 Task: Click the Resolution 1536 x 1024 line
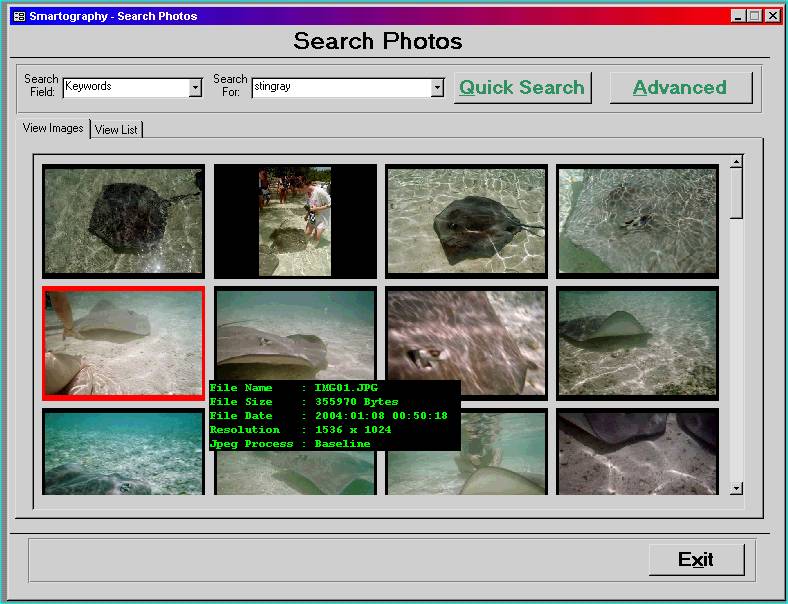[301, 430]
